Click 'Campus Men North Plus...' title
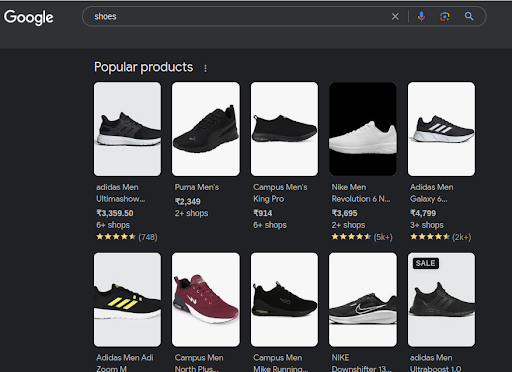This screenshot has width=512, height=372. 199,363
